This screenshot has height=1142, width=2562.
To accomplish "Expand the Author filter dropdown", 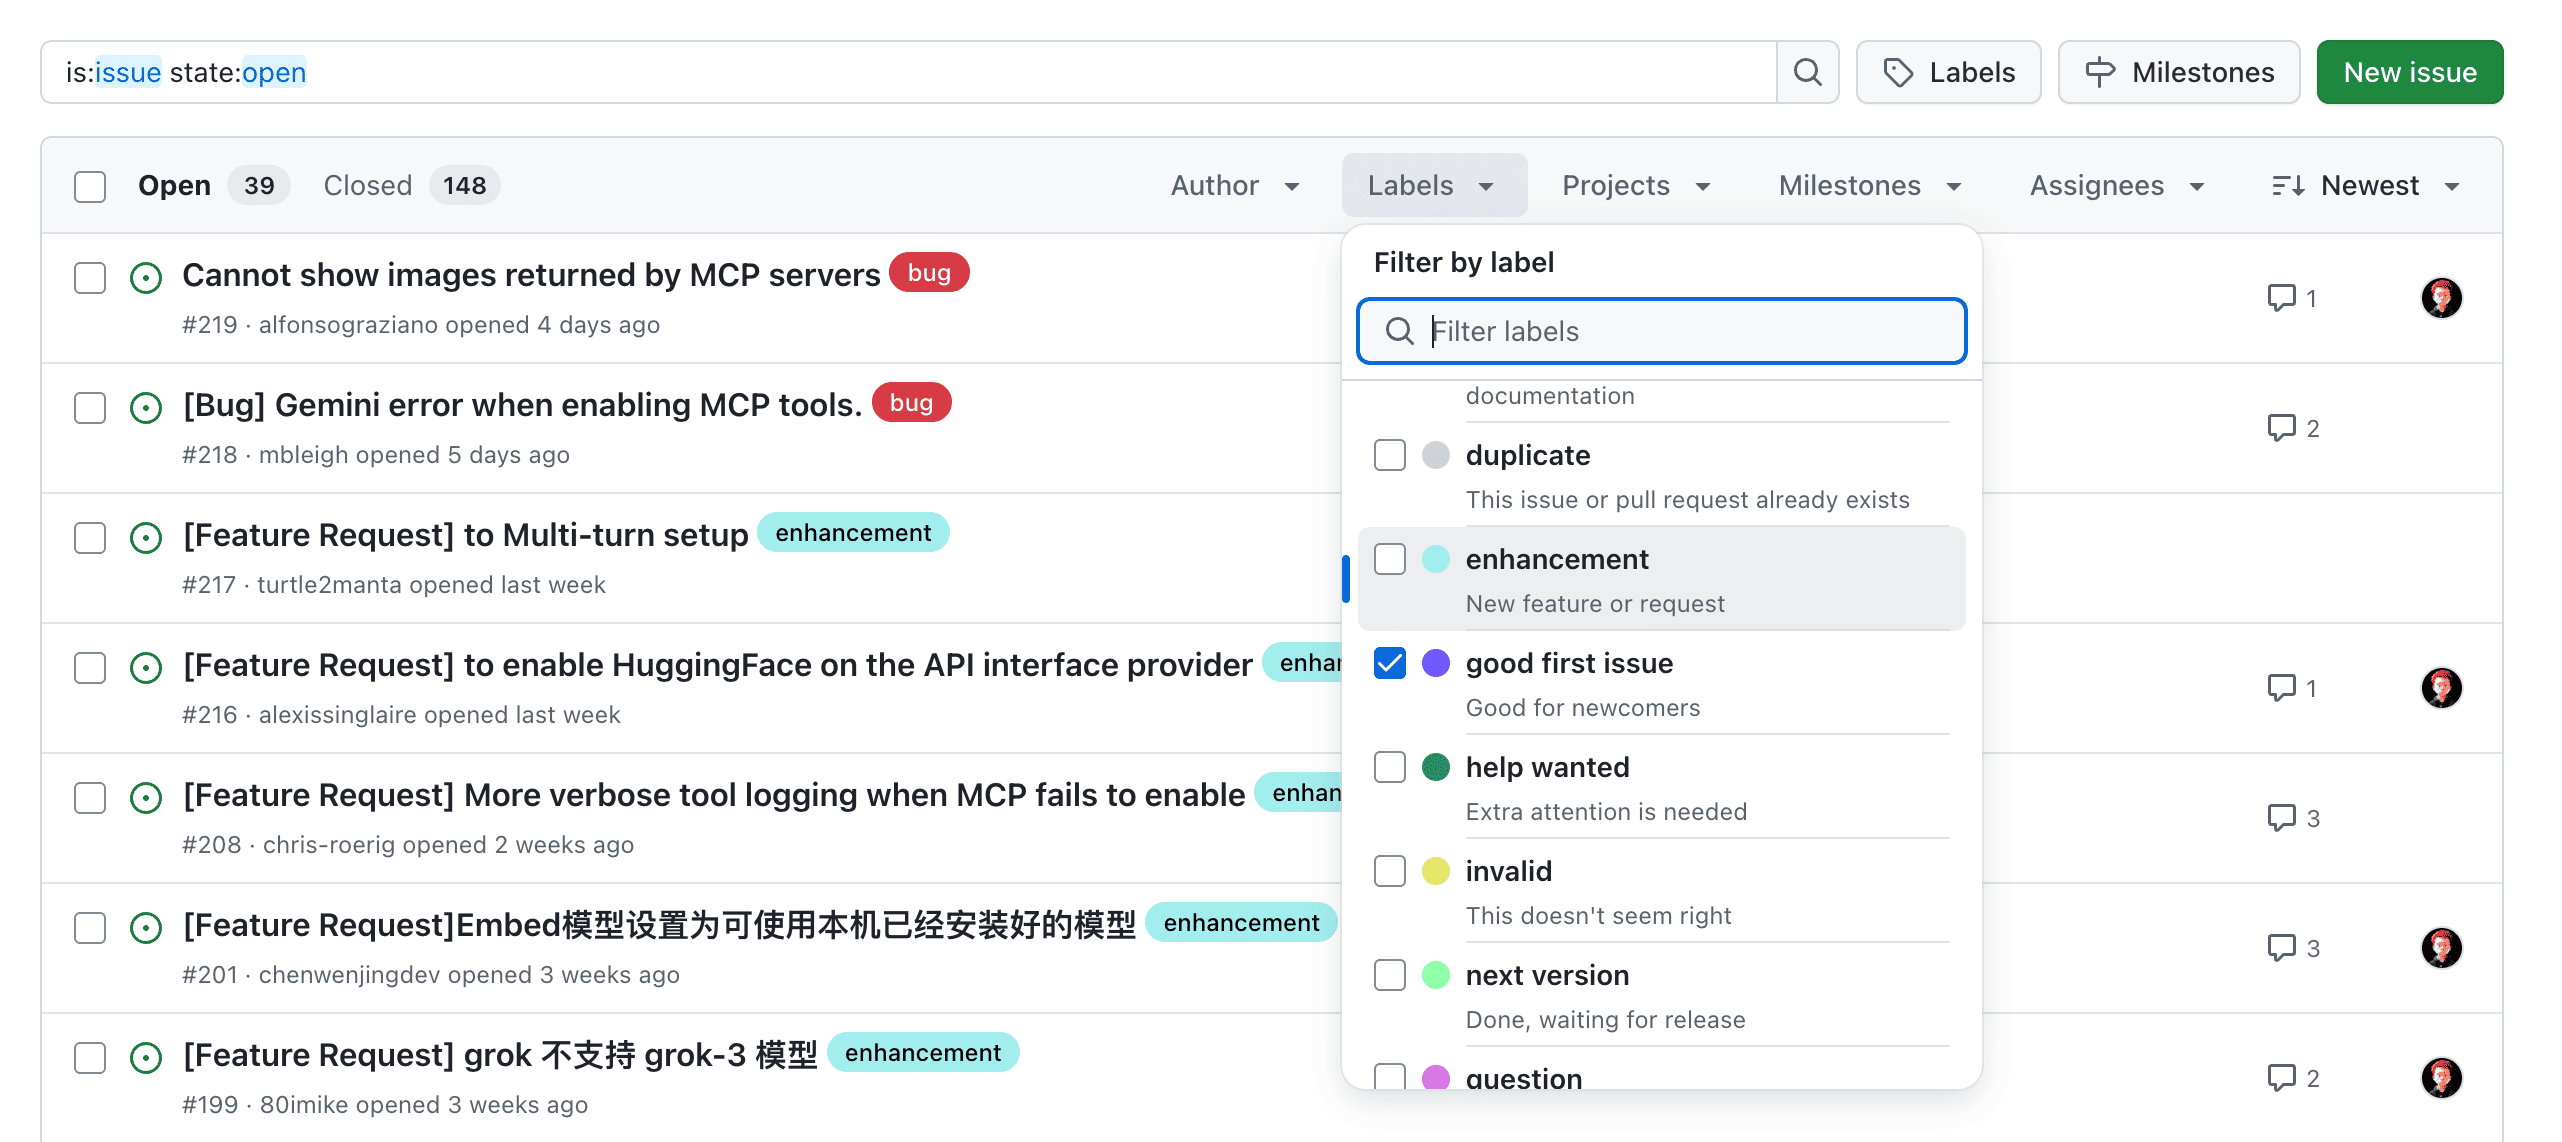I will 1234,186.
